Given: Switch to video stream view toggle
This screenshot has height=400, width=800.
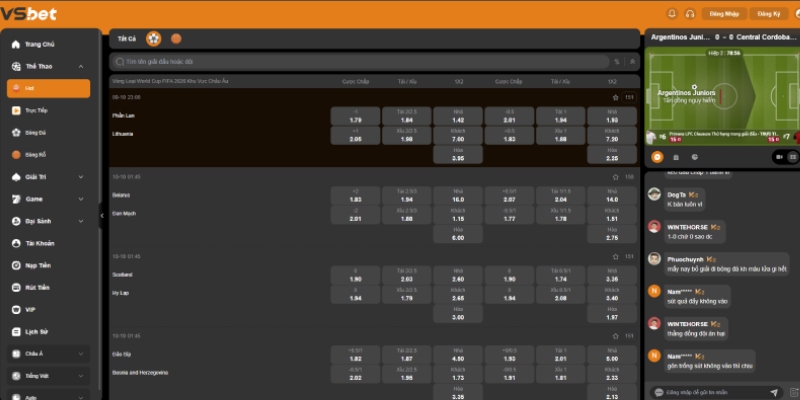Looking at the screenshot, I should pos(777,156).
